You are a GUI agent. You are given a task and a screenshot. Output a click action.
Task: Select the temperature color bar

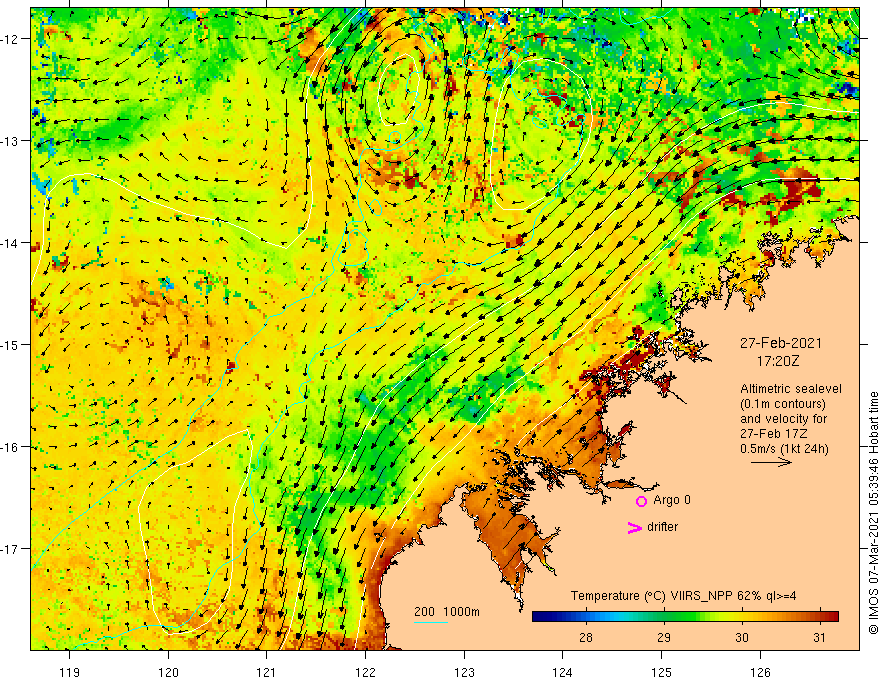tap(685, 617)
